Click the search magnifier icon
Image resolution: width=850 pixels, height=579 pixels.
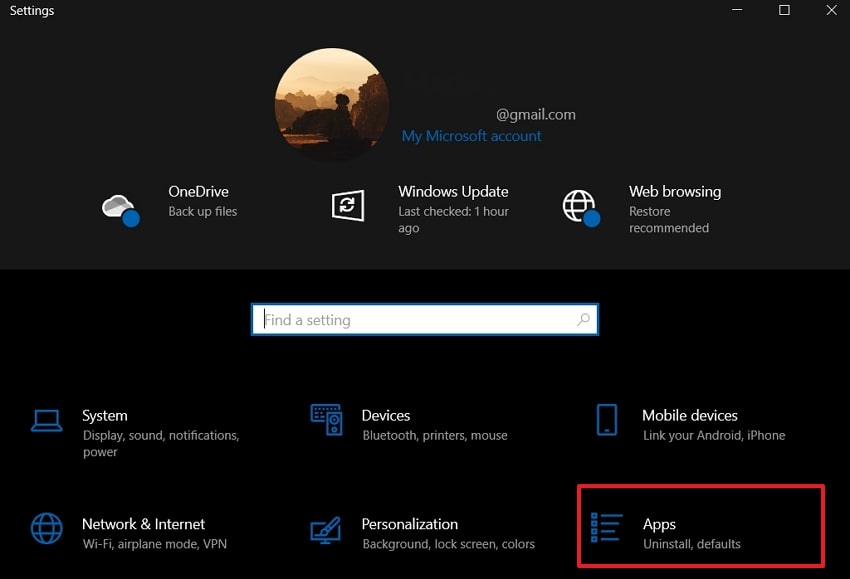coord(583,319)
